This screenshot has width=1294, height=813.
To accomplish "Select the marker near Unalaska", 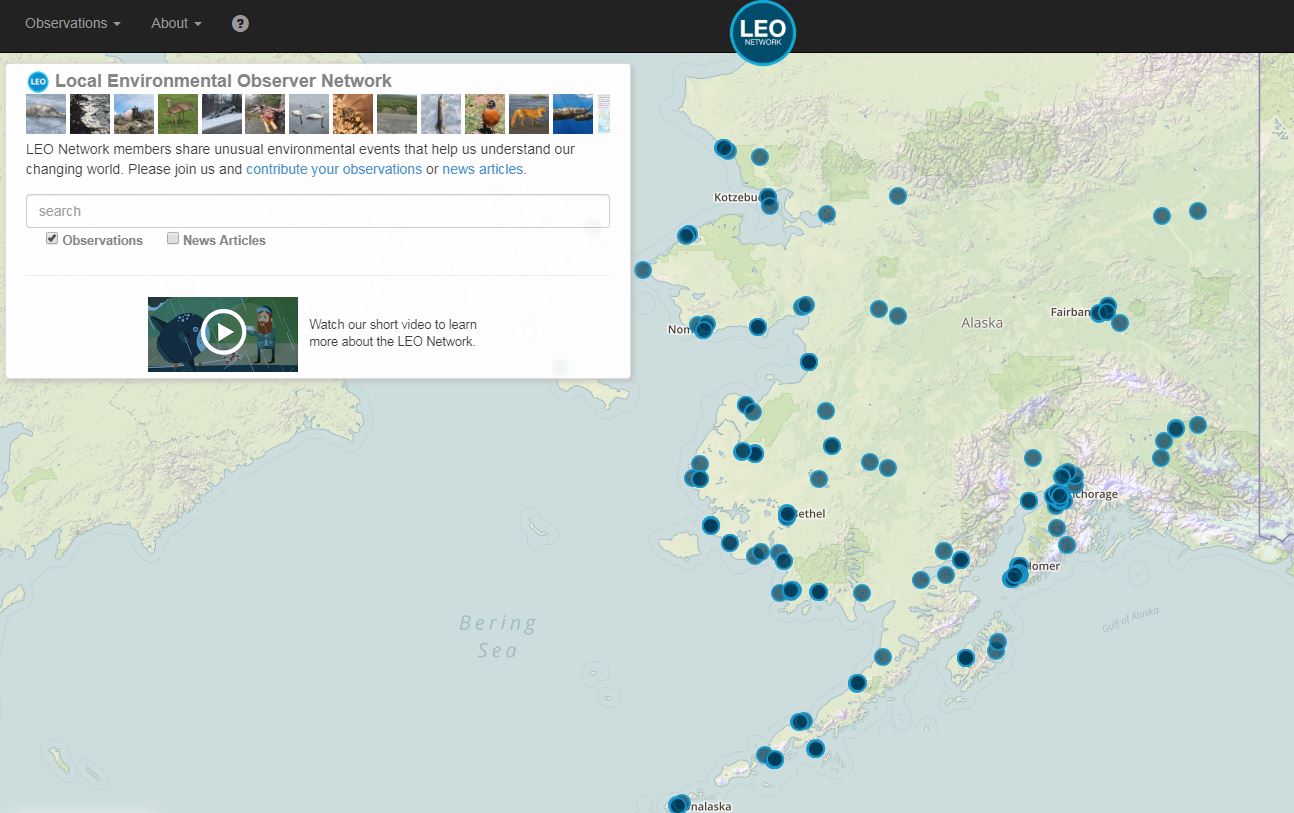I will tap(676, 801).
